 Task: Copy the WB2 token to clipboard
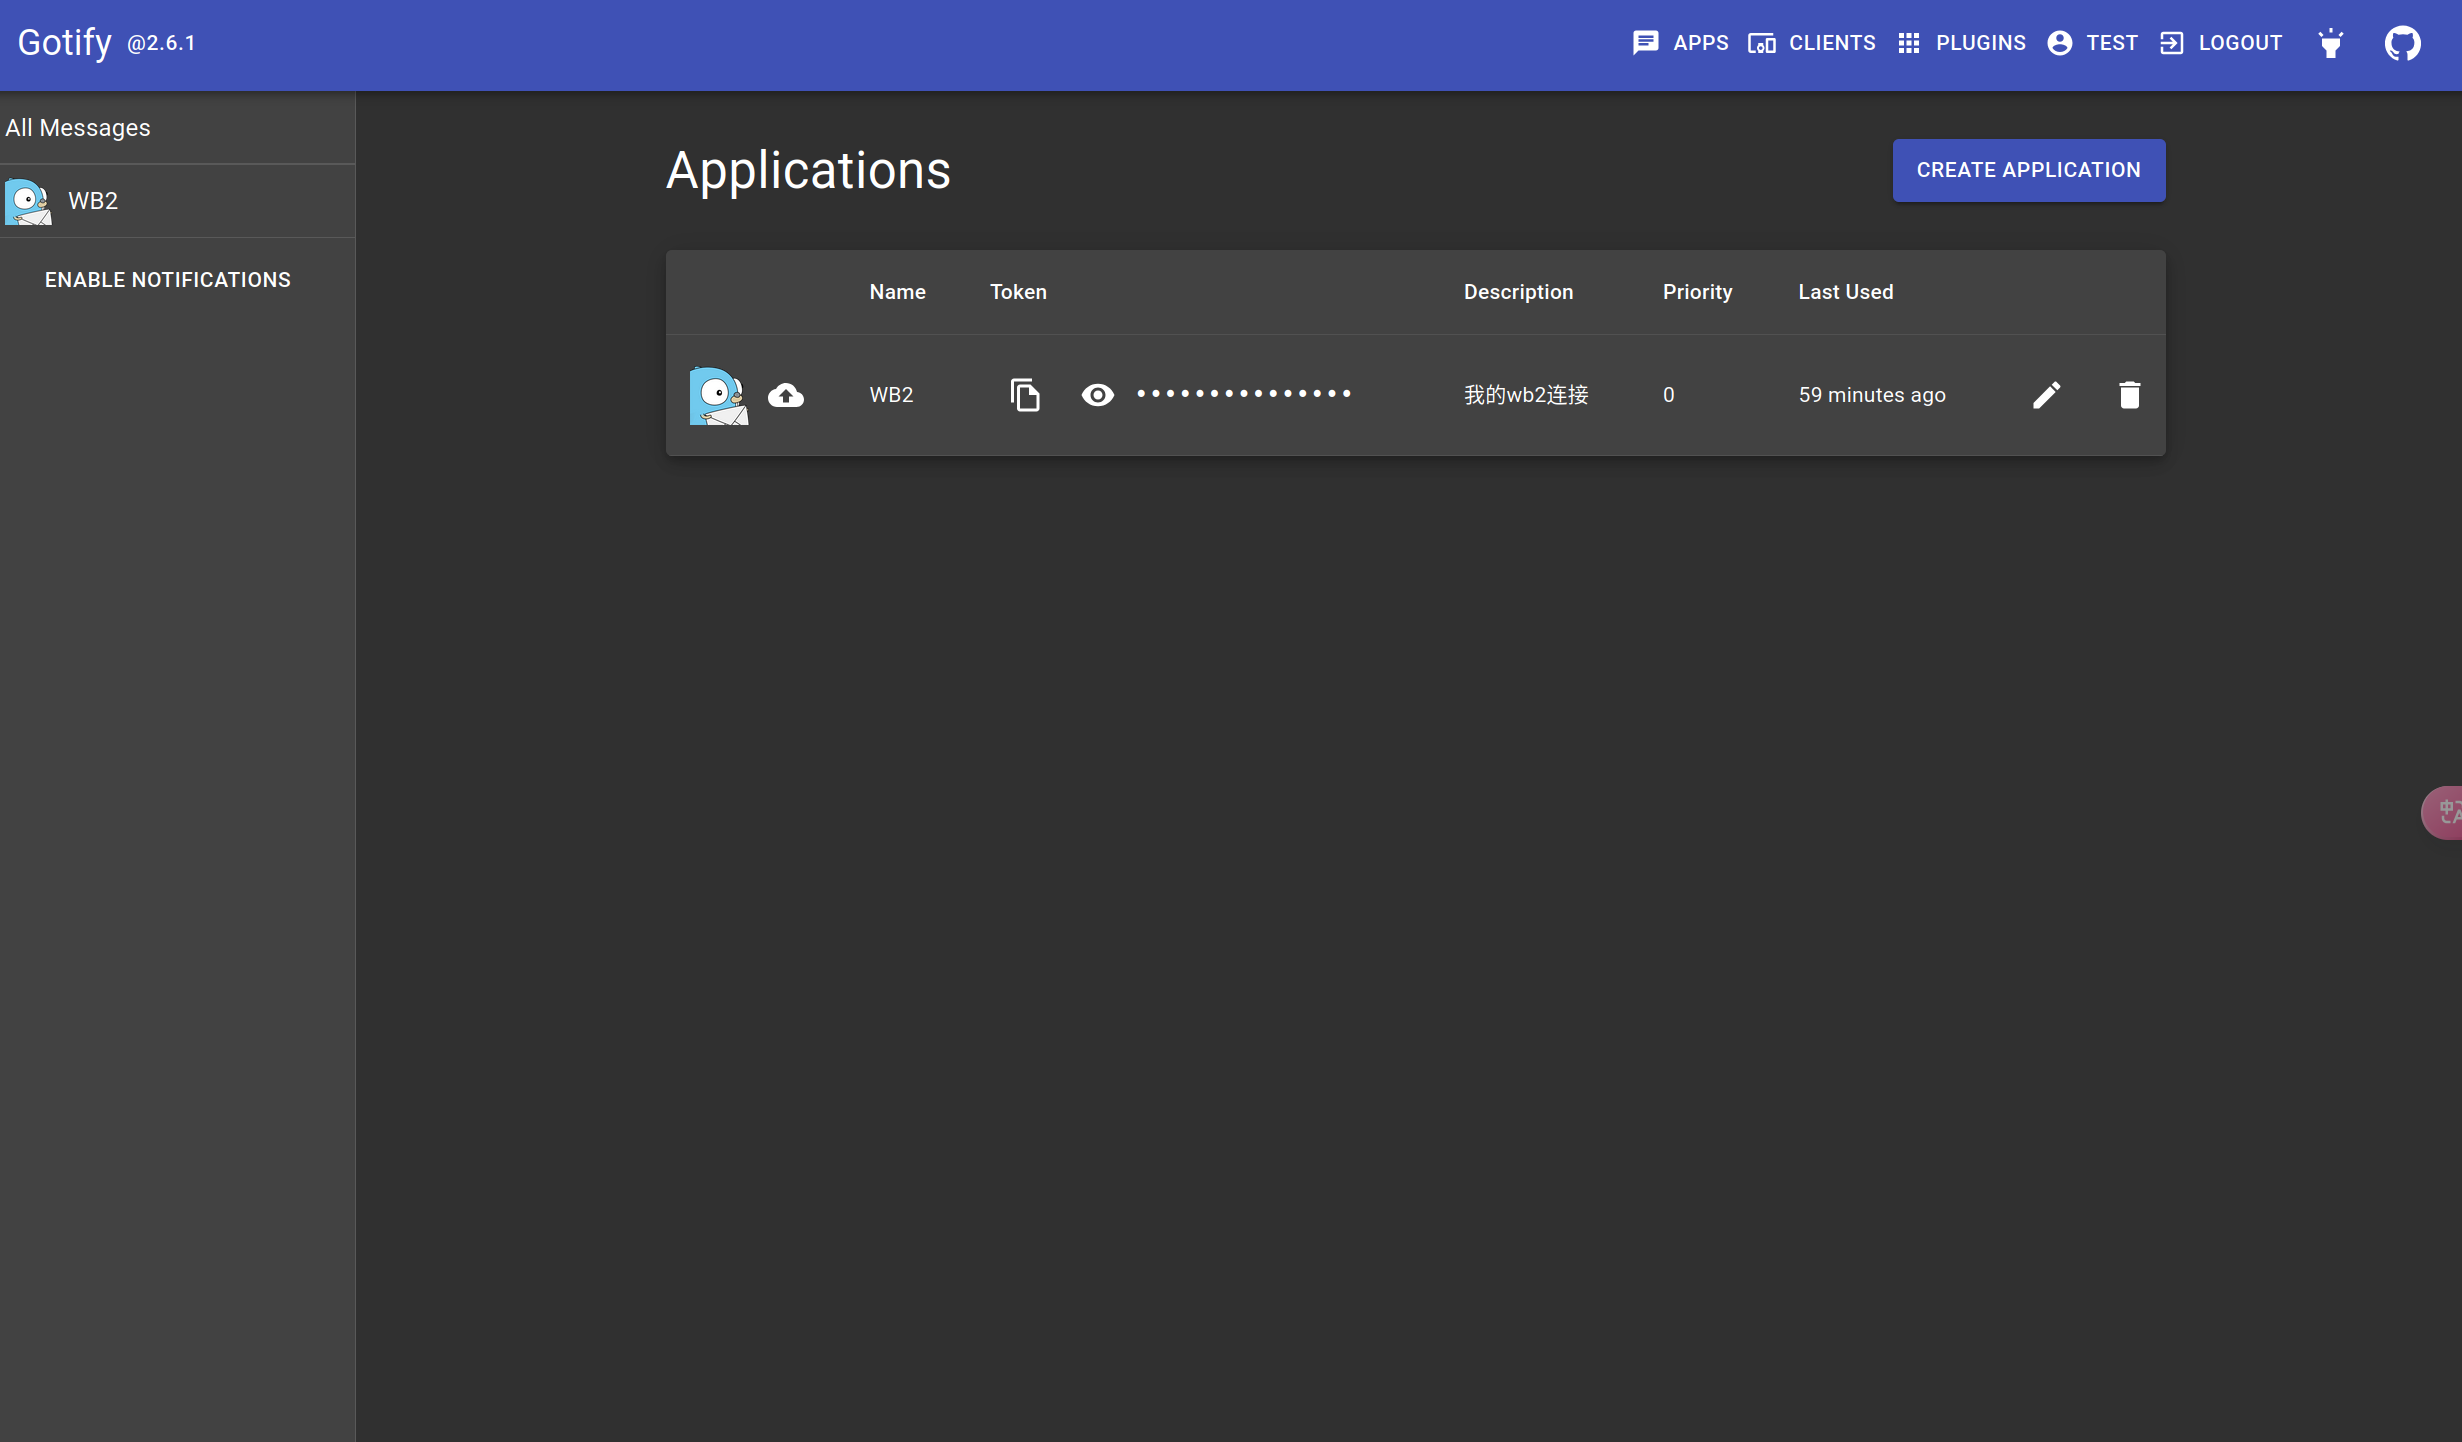tap(1025, 395)
